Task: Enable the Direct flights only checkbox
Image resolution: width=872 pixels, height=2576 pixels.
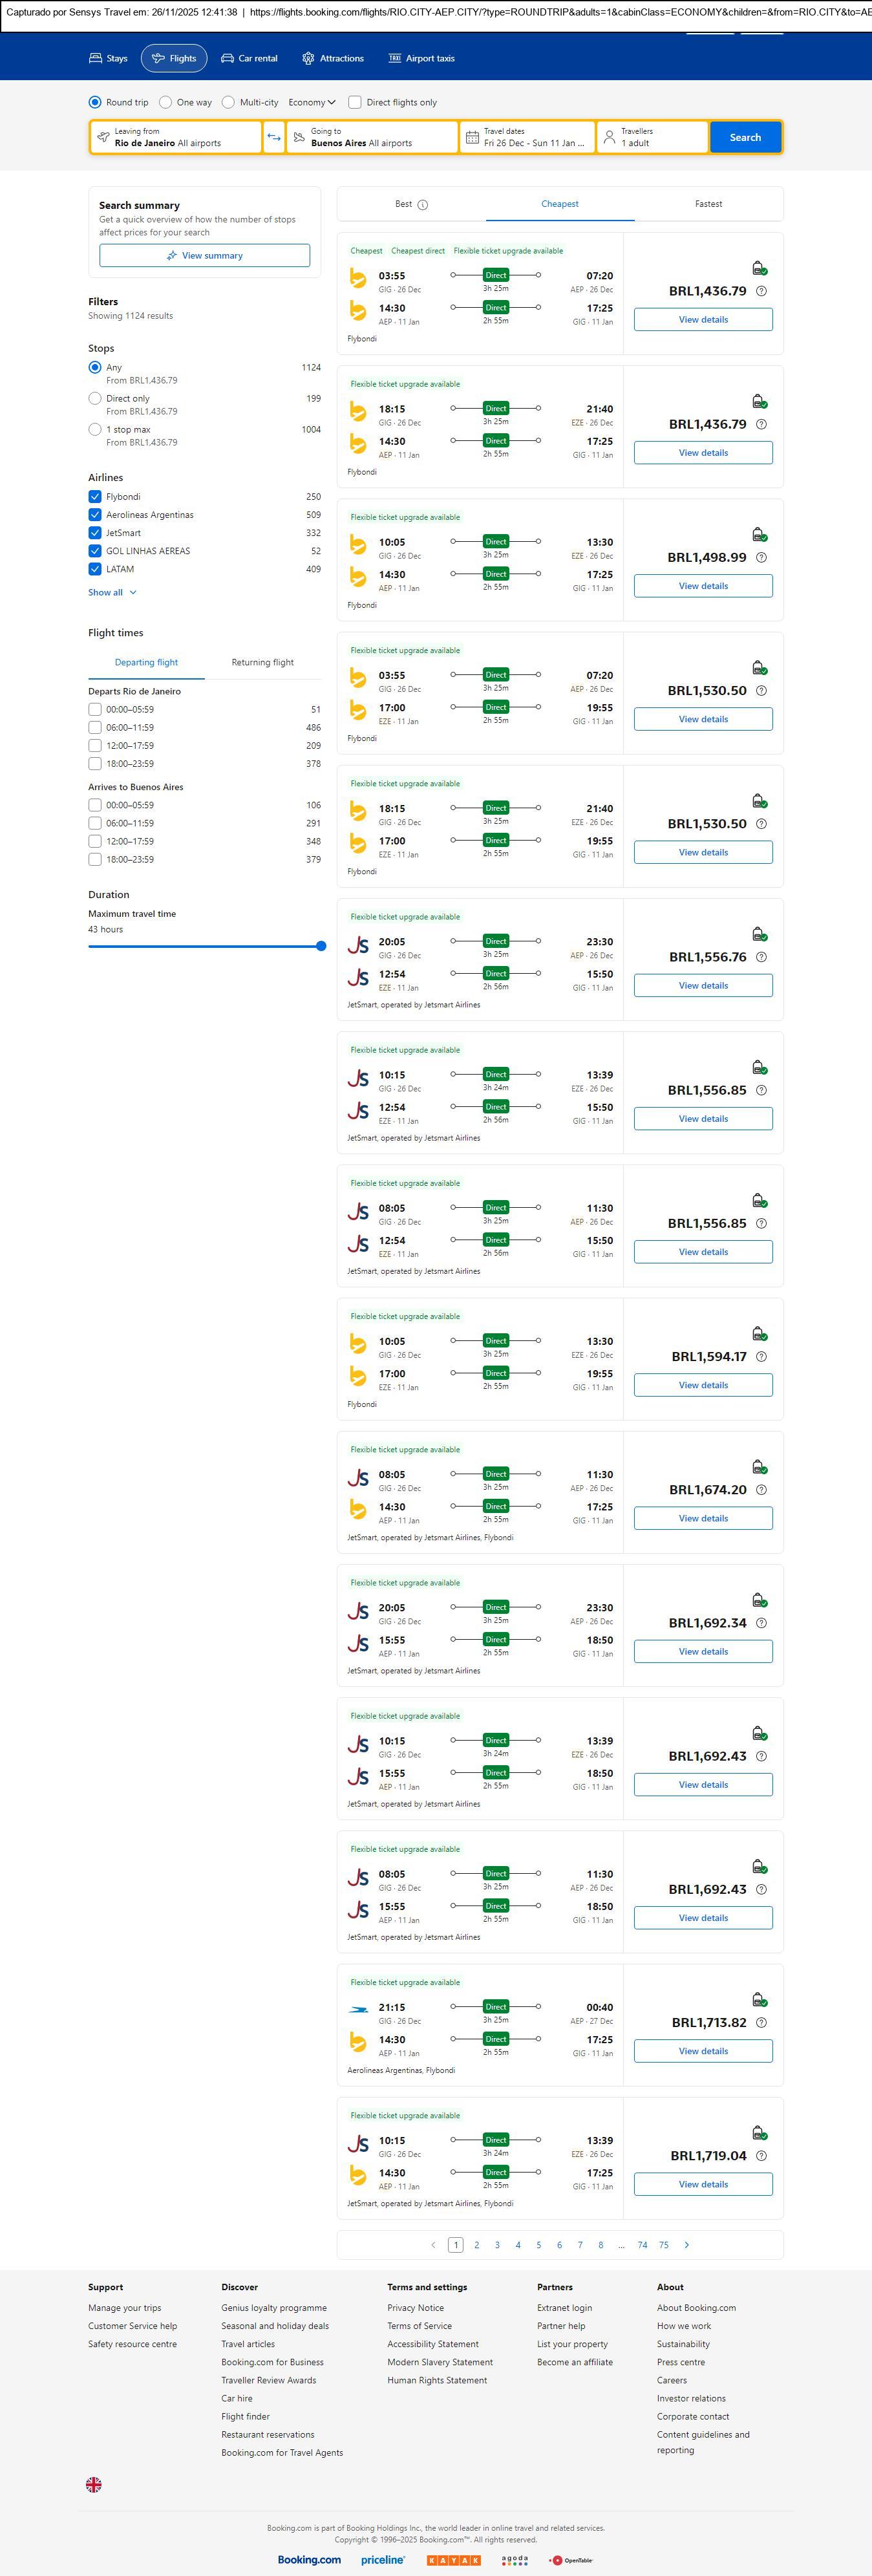Action: pyautogui.click(x=354, y=102)
